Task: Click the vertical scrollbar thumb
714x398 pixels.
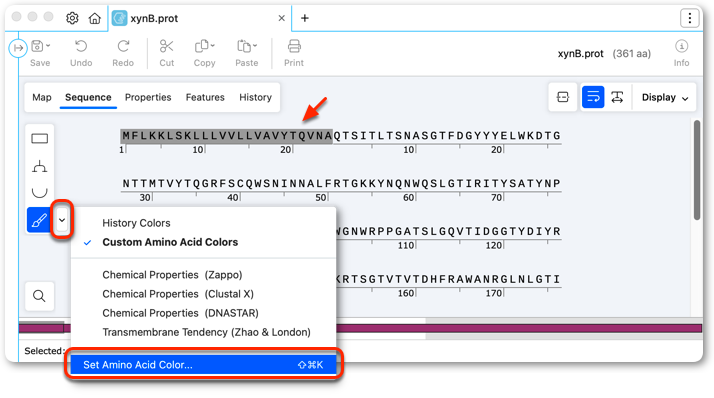Action: pyautogui.click(x=697, y=170)
